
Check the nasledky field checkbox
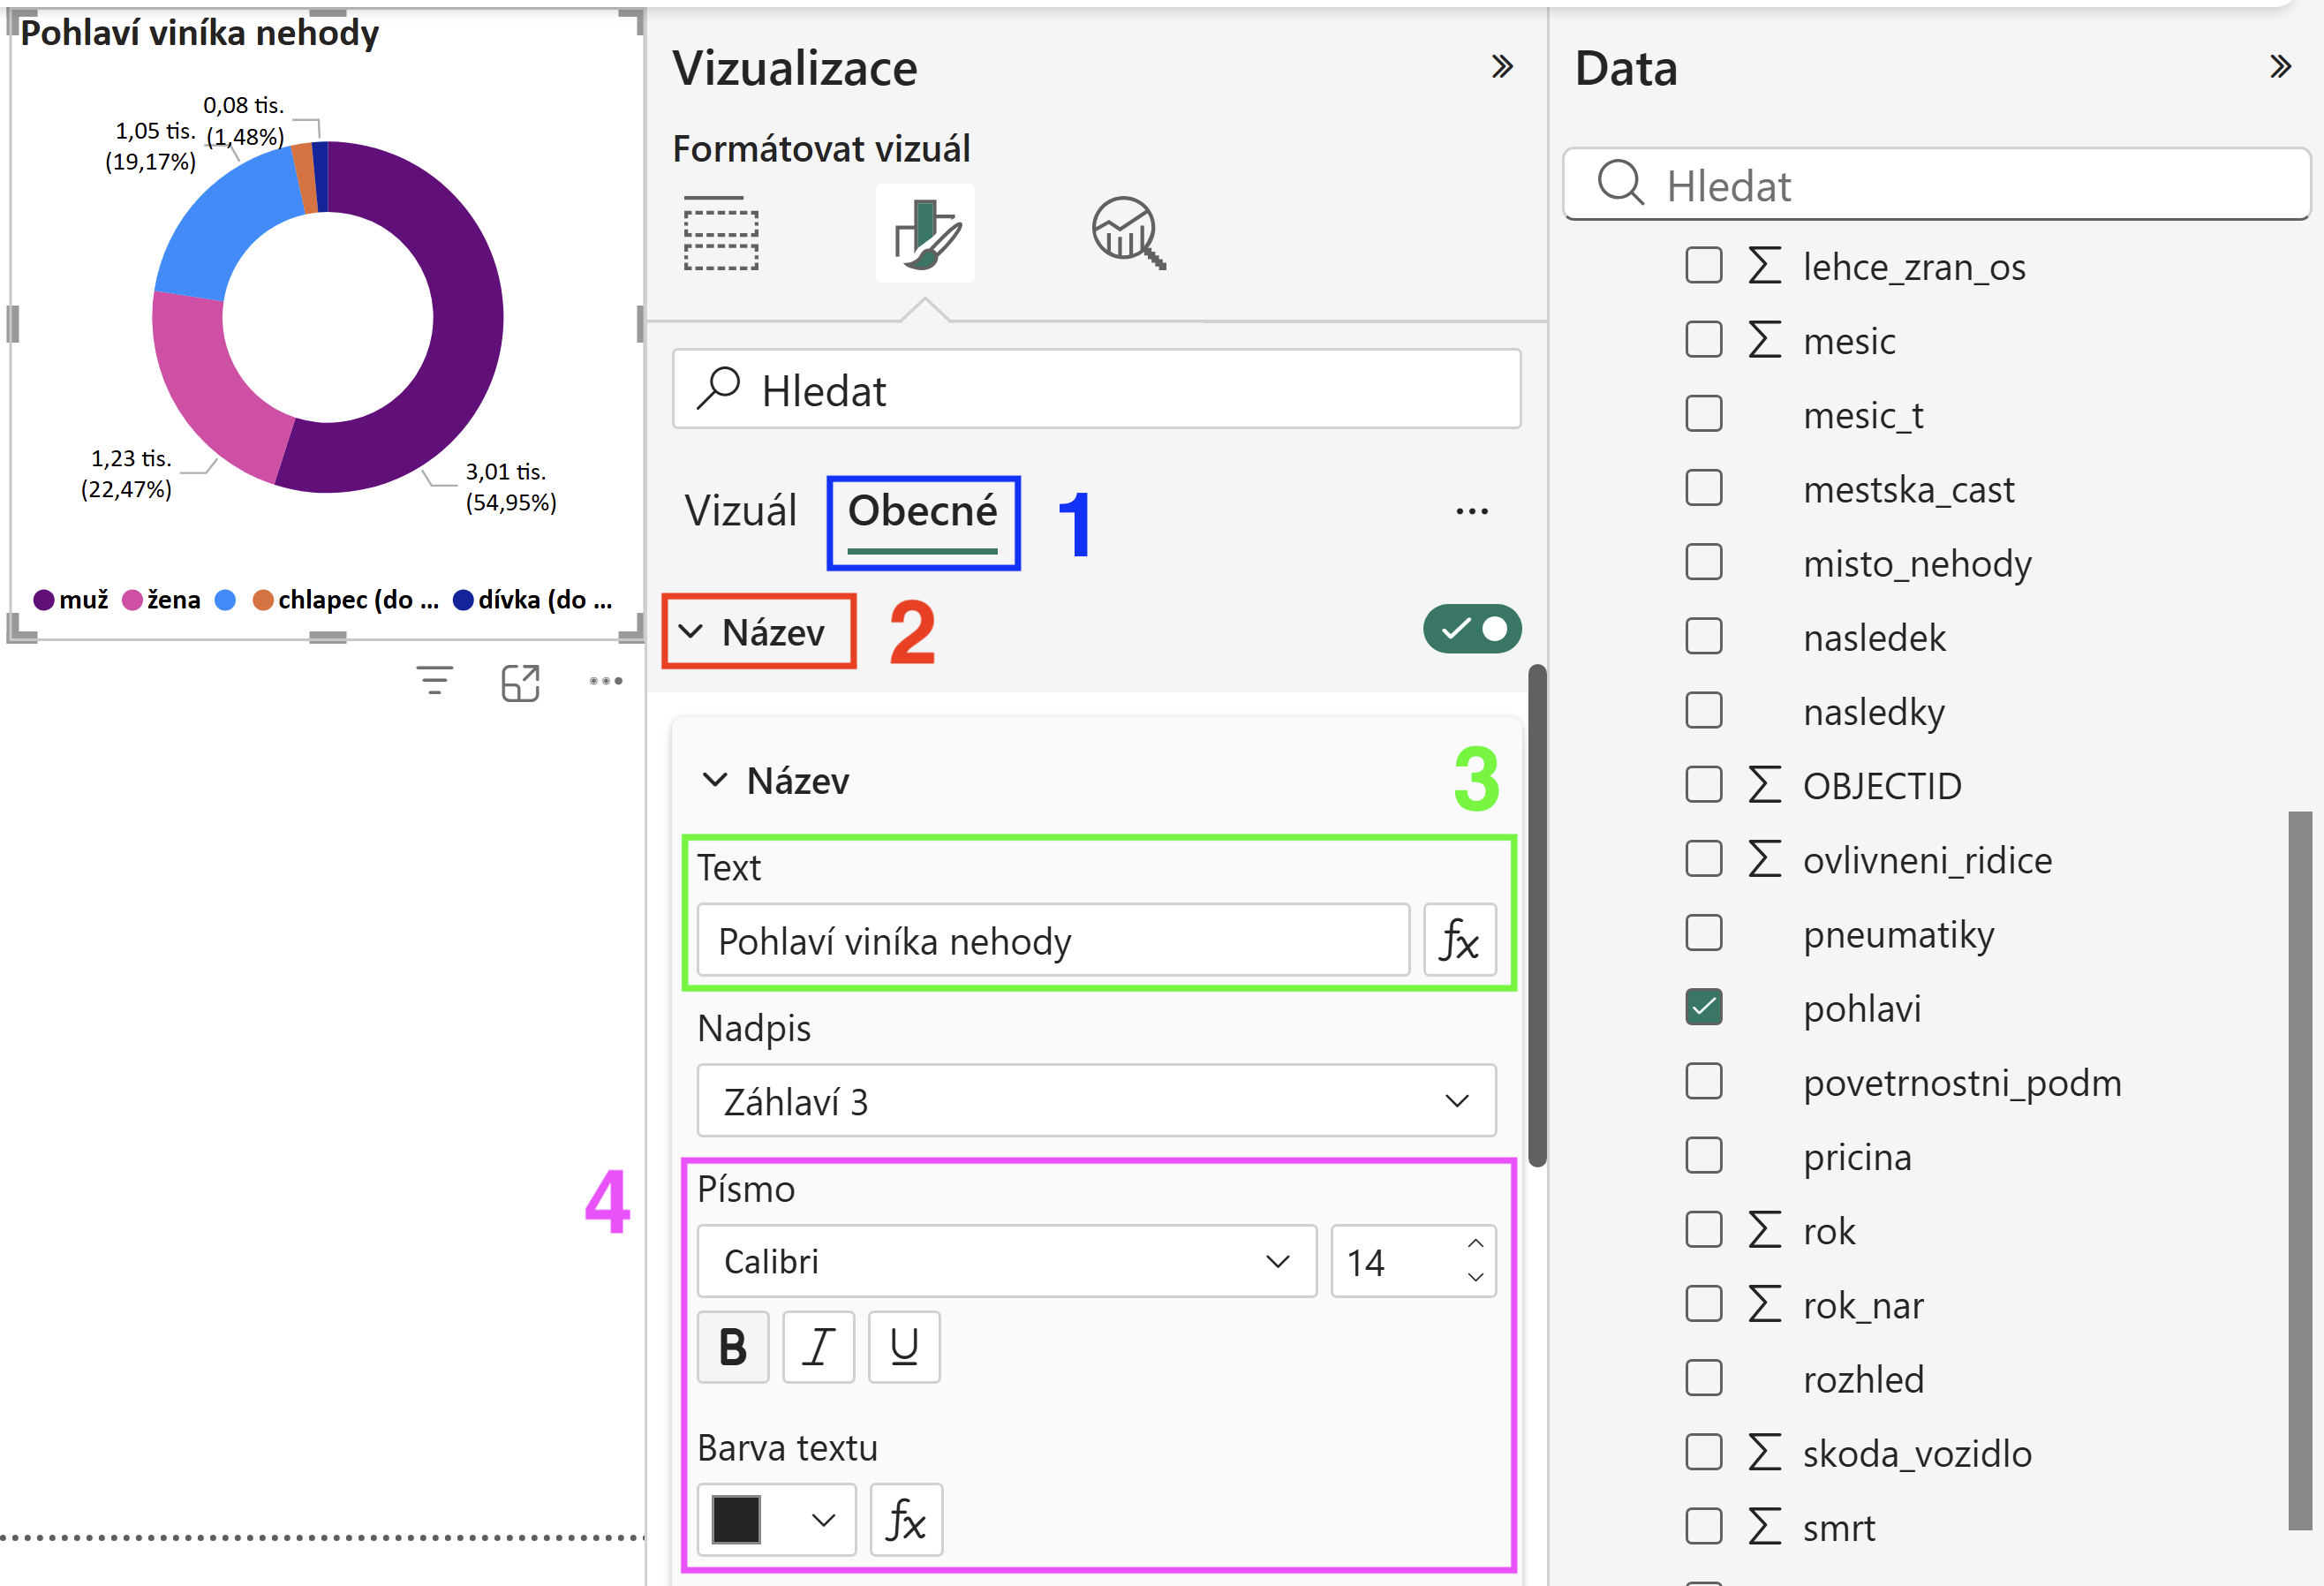coord(1703,711)
